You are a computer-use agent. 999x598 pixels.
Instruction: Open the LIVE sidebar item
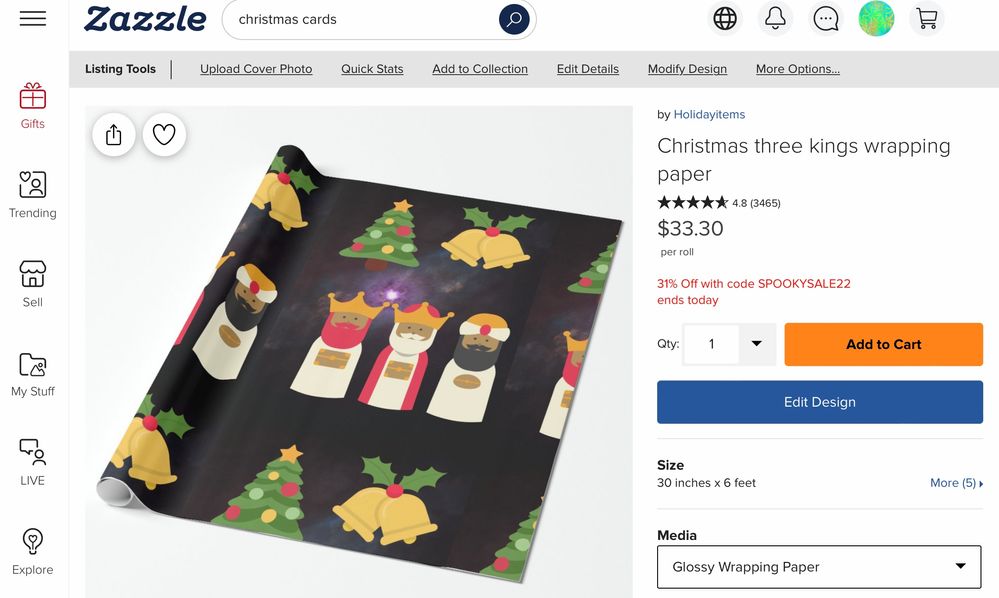[32, 463]
